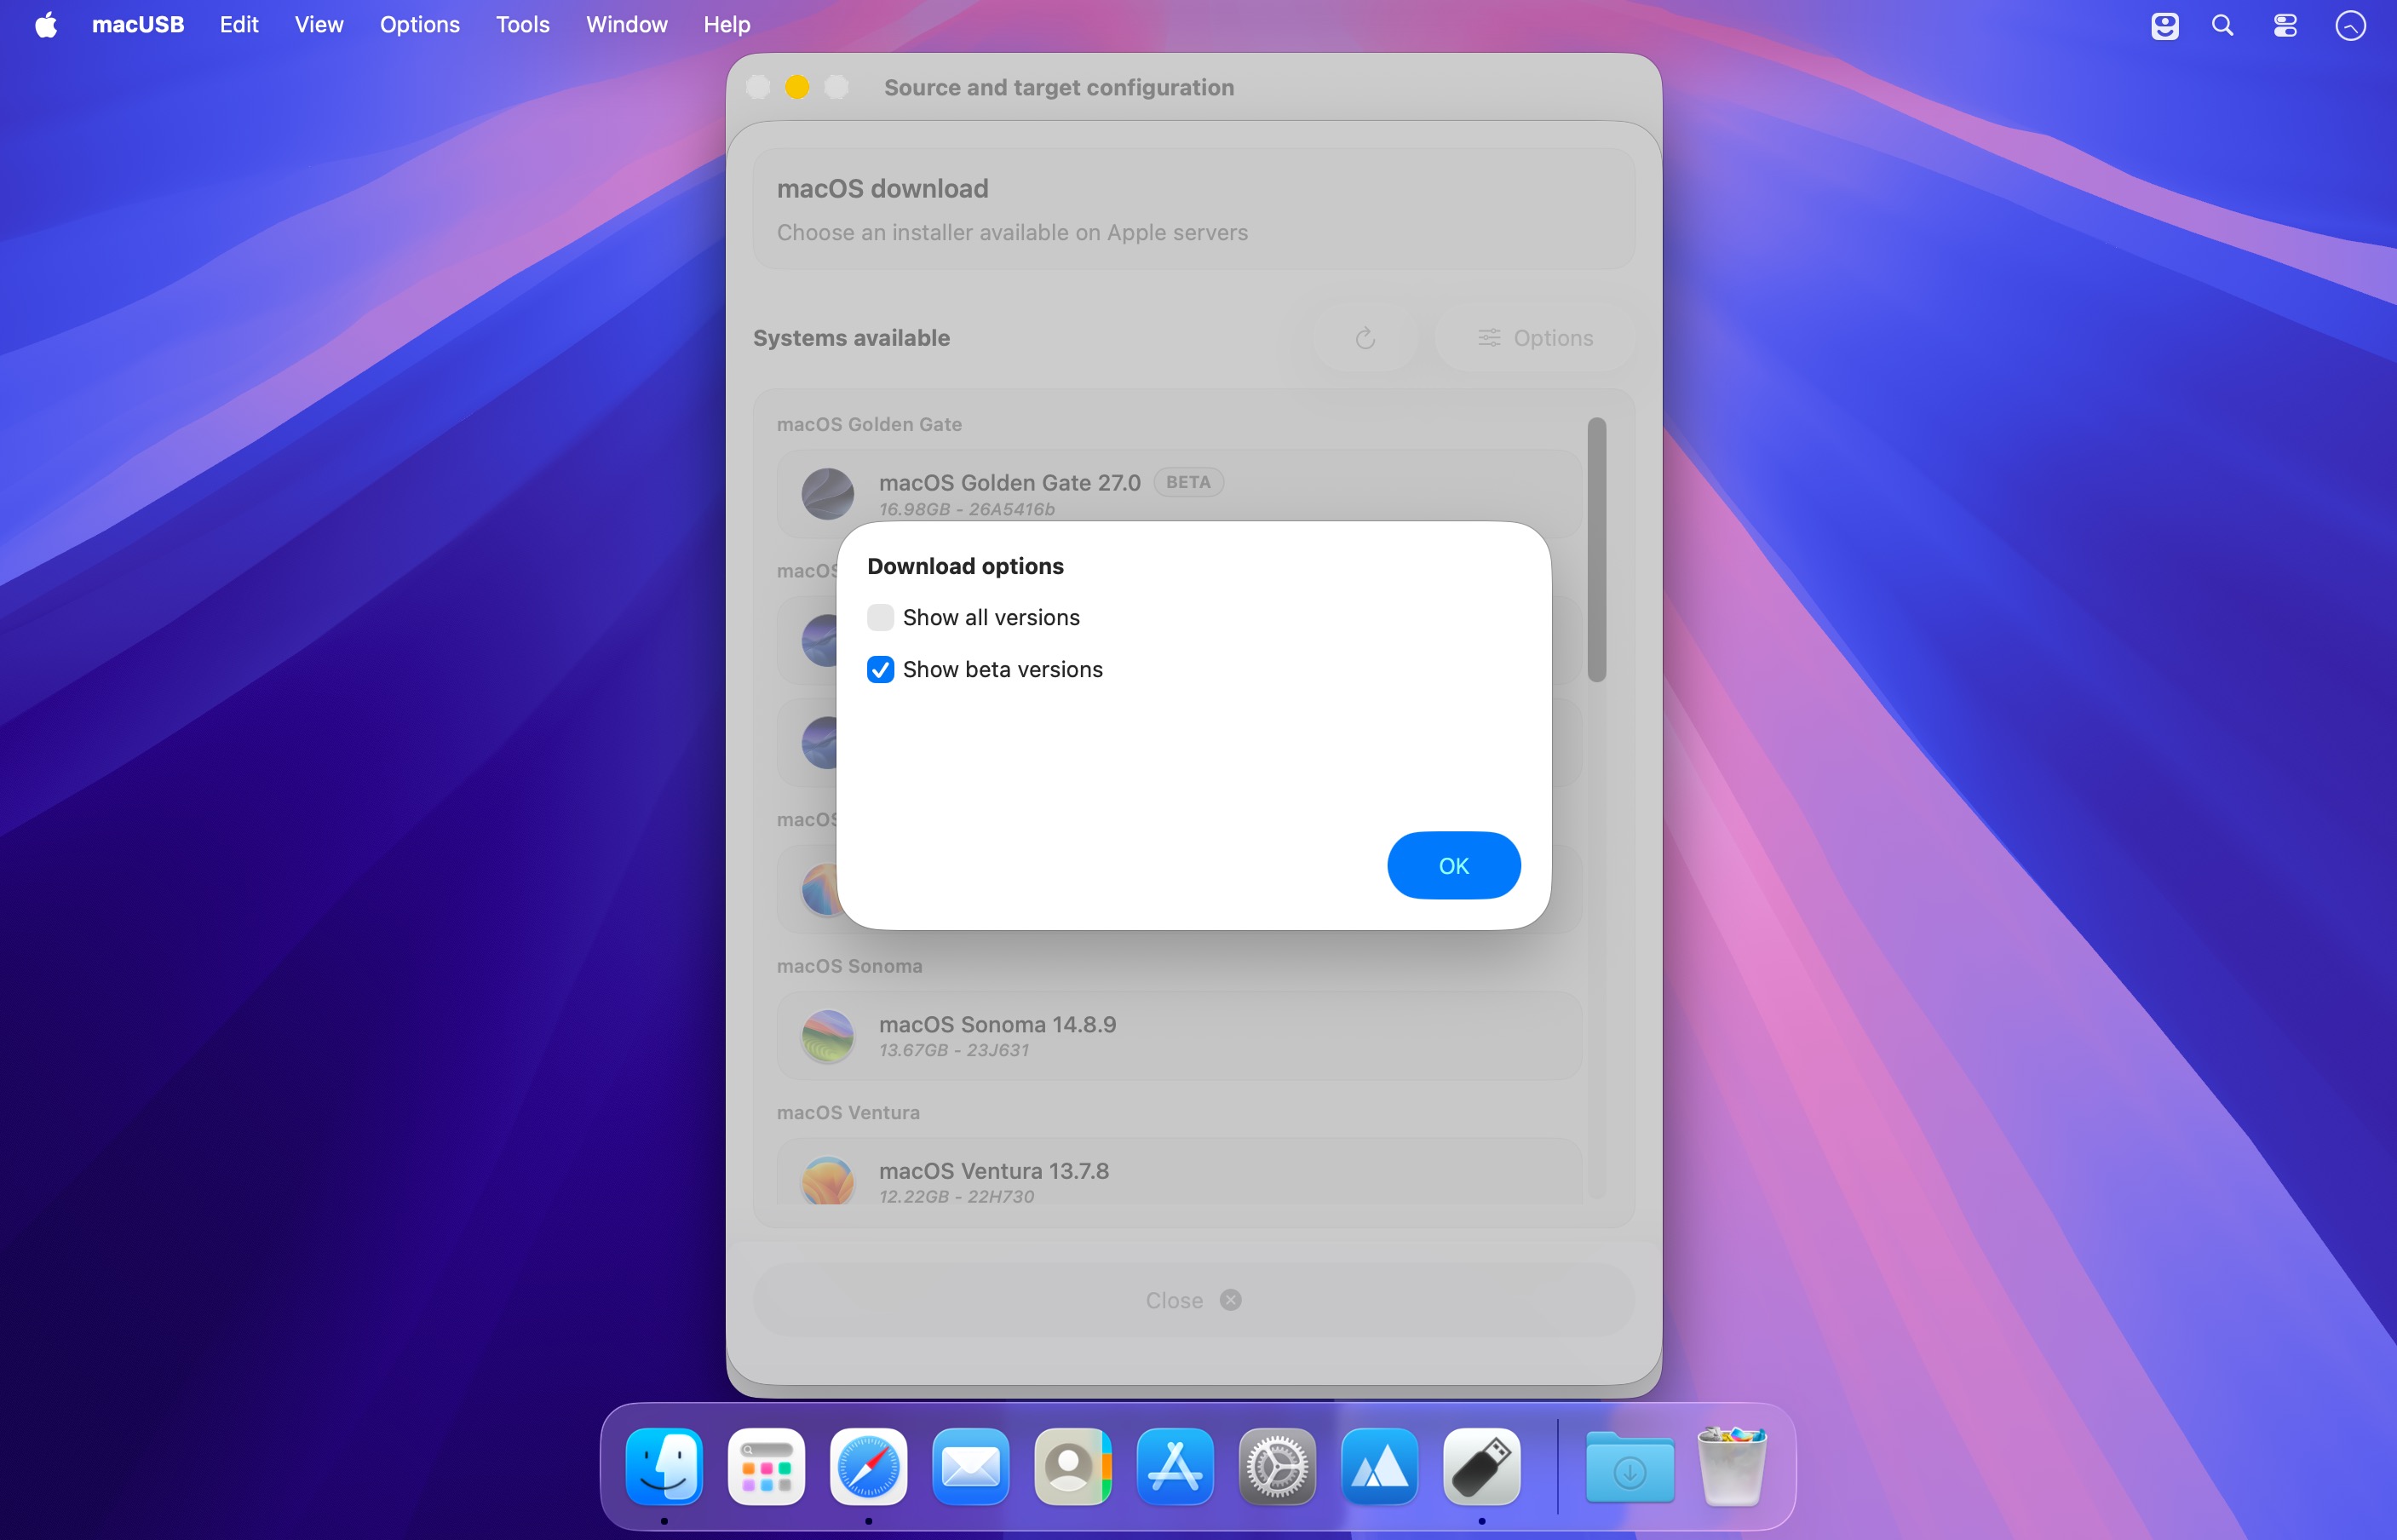Open the View menu
The width and height of the screenshot is (2397, 1540).
pyautogui.click(x=319, y=24)
